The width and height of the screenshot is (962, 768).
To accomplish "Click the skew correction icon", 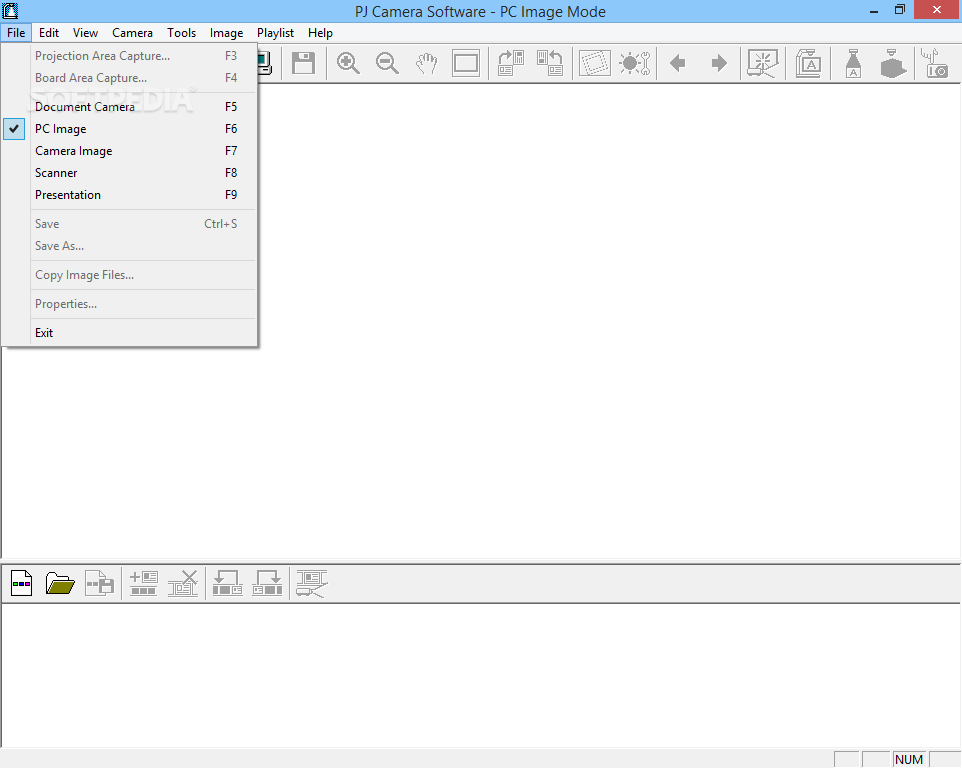I will [595, 63].
